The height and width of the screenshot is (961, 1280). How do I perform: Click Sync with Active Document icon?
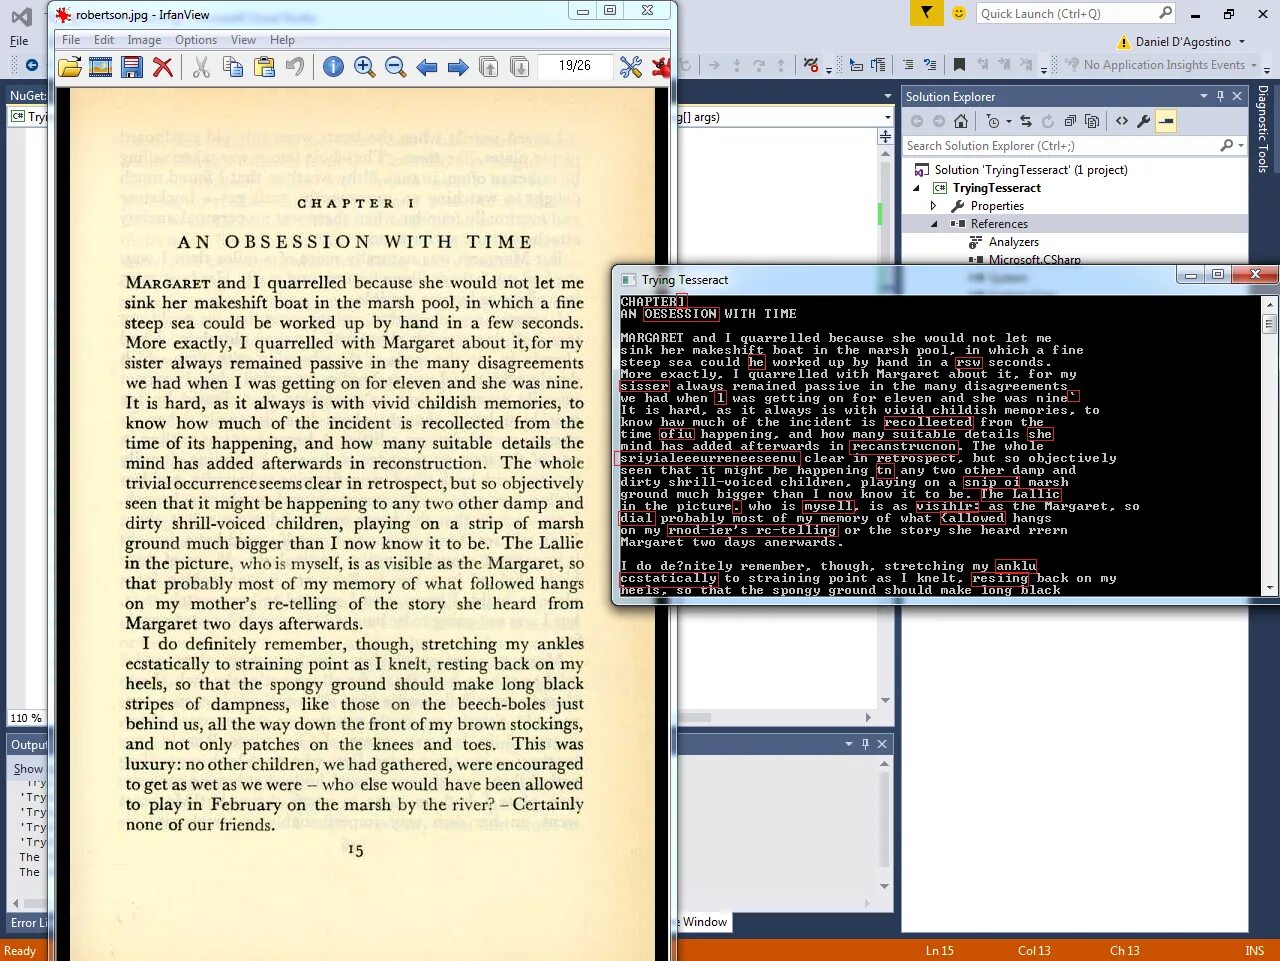[1026, 121]
